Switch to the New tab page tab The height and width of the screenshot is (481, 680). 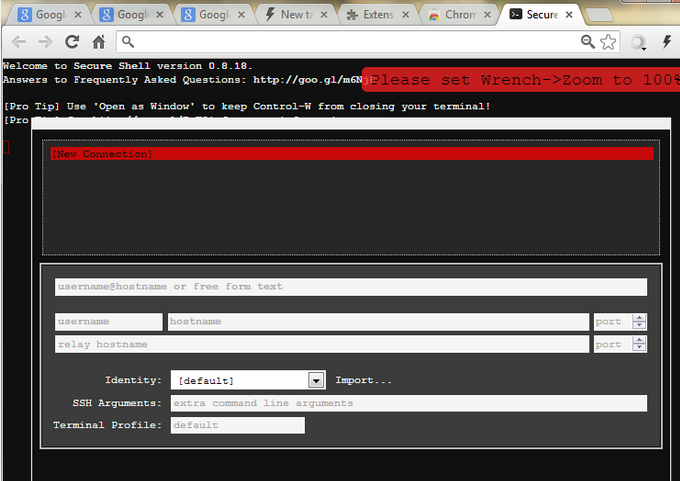[x=294, y=15]
